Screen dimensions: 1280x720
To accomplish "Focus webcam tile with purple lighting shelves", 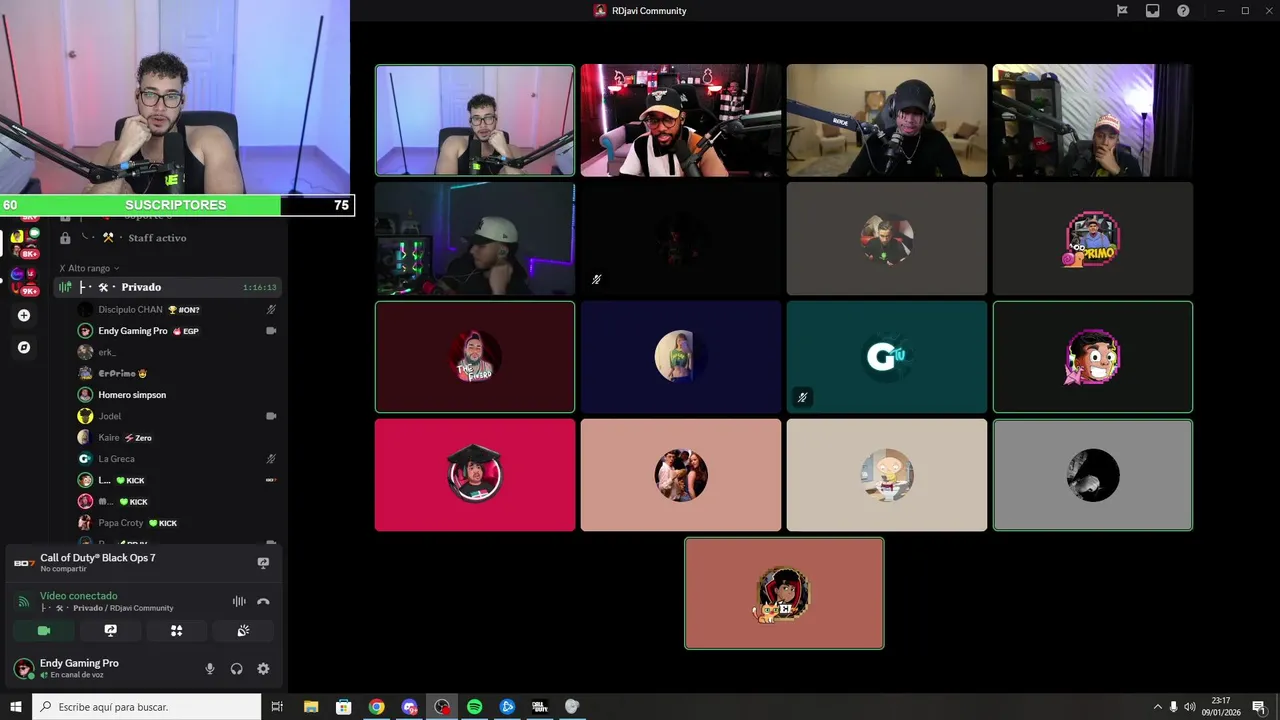I will pos(1093,120).
